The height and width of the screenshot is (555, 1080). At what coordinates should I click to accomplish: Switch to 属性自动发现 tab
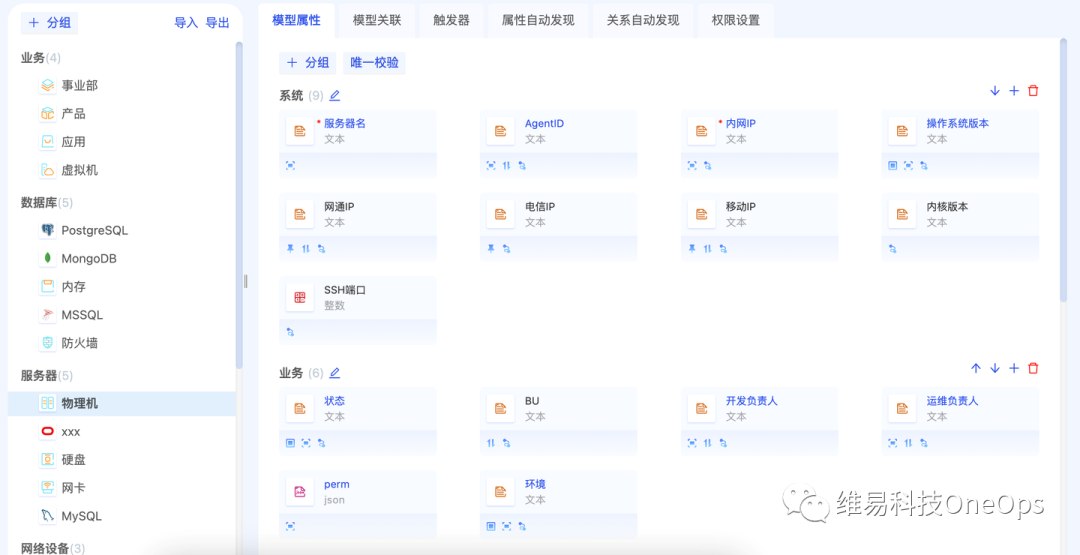(x=538, y=20)
